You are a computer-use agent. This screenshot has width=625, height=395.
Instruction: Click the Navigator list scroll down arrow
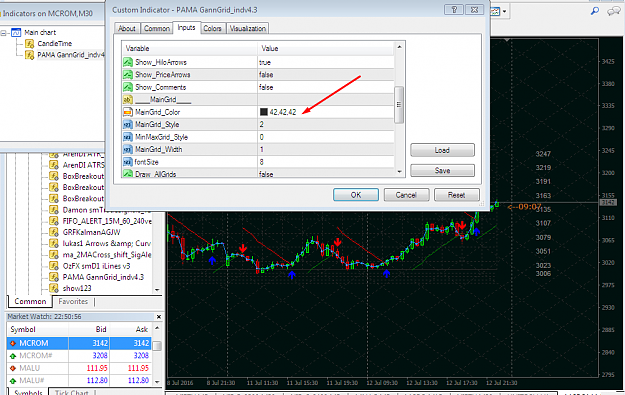[x=157, y=290]
